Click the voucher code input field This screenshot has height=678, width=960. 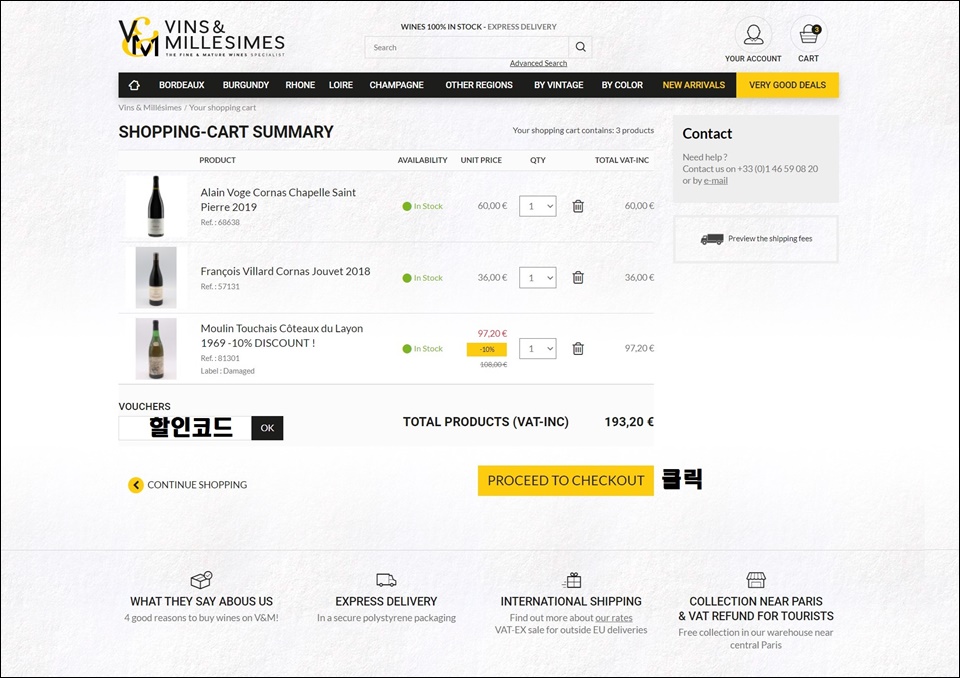point(185,428)
